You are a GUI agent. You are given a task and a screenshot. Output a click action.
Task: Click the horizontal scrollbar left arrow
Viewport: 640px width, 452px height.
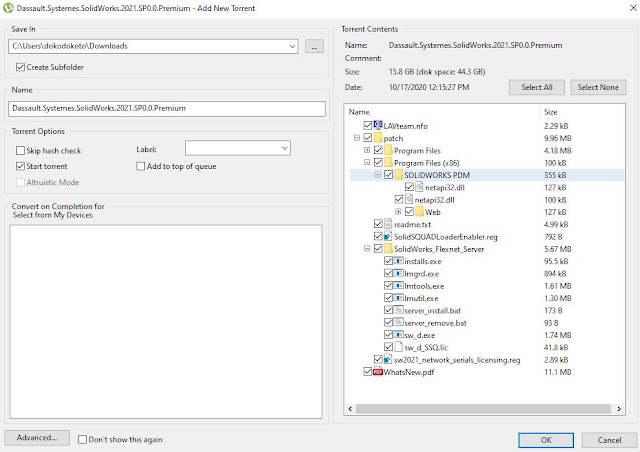pyautogui.click(x=350, y=409)
